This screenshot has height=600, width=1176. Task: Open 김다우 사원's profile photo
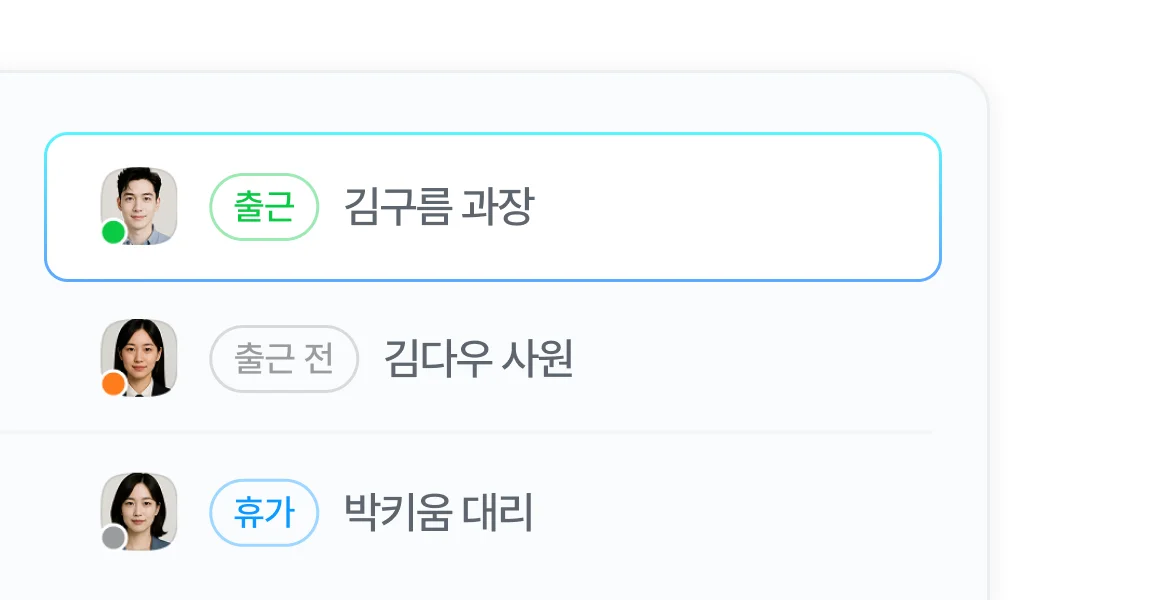pyautogui.click(x=140, y=352)
